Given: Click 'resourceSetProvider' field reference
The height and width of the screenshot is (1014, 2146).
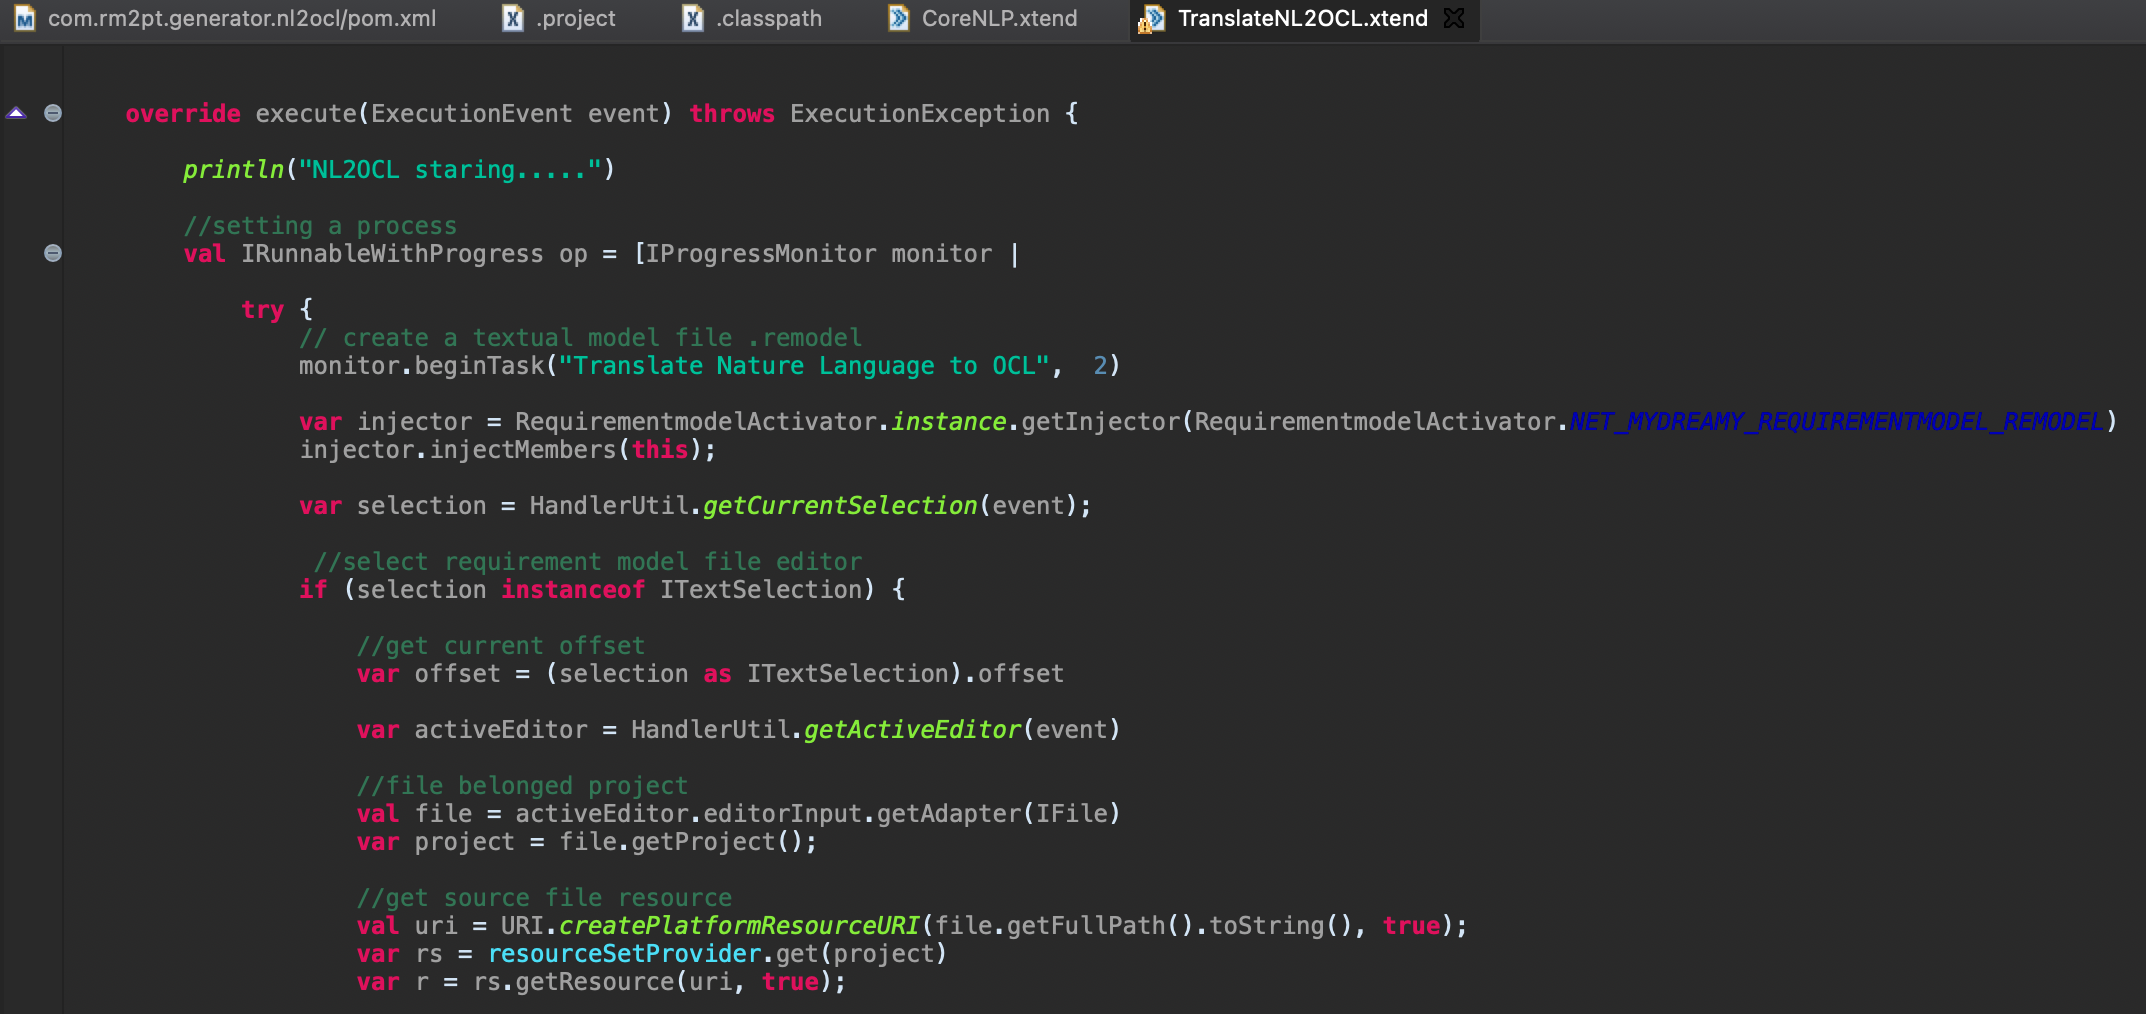Looking at the screenshot, I should tap(624, 954).
